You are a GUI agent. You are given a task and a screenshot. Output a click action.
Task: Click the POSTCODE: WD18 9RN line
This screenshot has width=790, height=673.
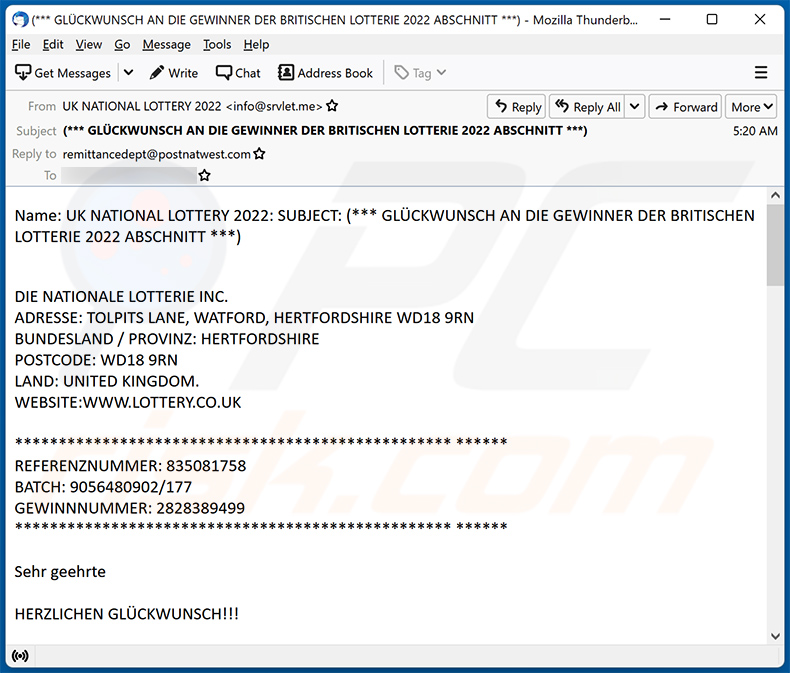coord(96,360)
